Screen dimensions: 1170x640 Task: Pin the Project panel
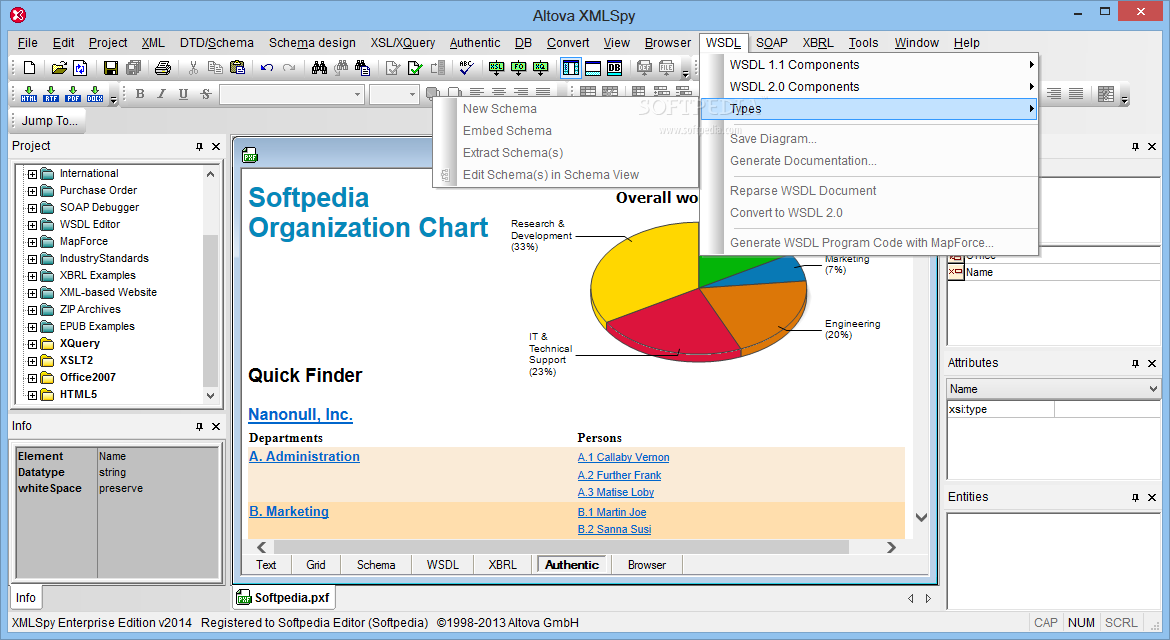point(199,146)
